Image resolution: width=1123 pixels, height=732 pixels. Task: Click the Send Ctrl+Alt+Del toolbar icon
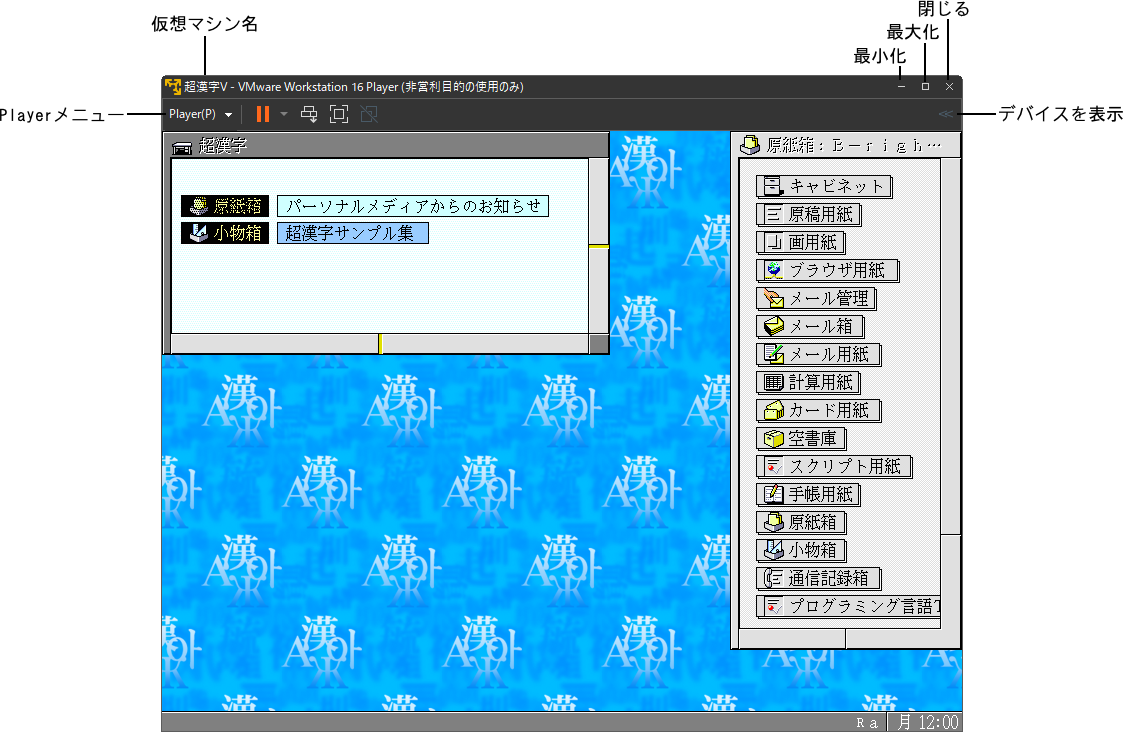[x=310, y=115]
